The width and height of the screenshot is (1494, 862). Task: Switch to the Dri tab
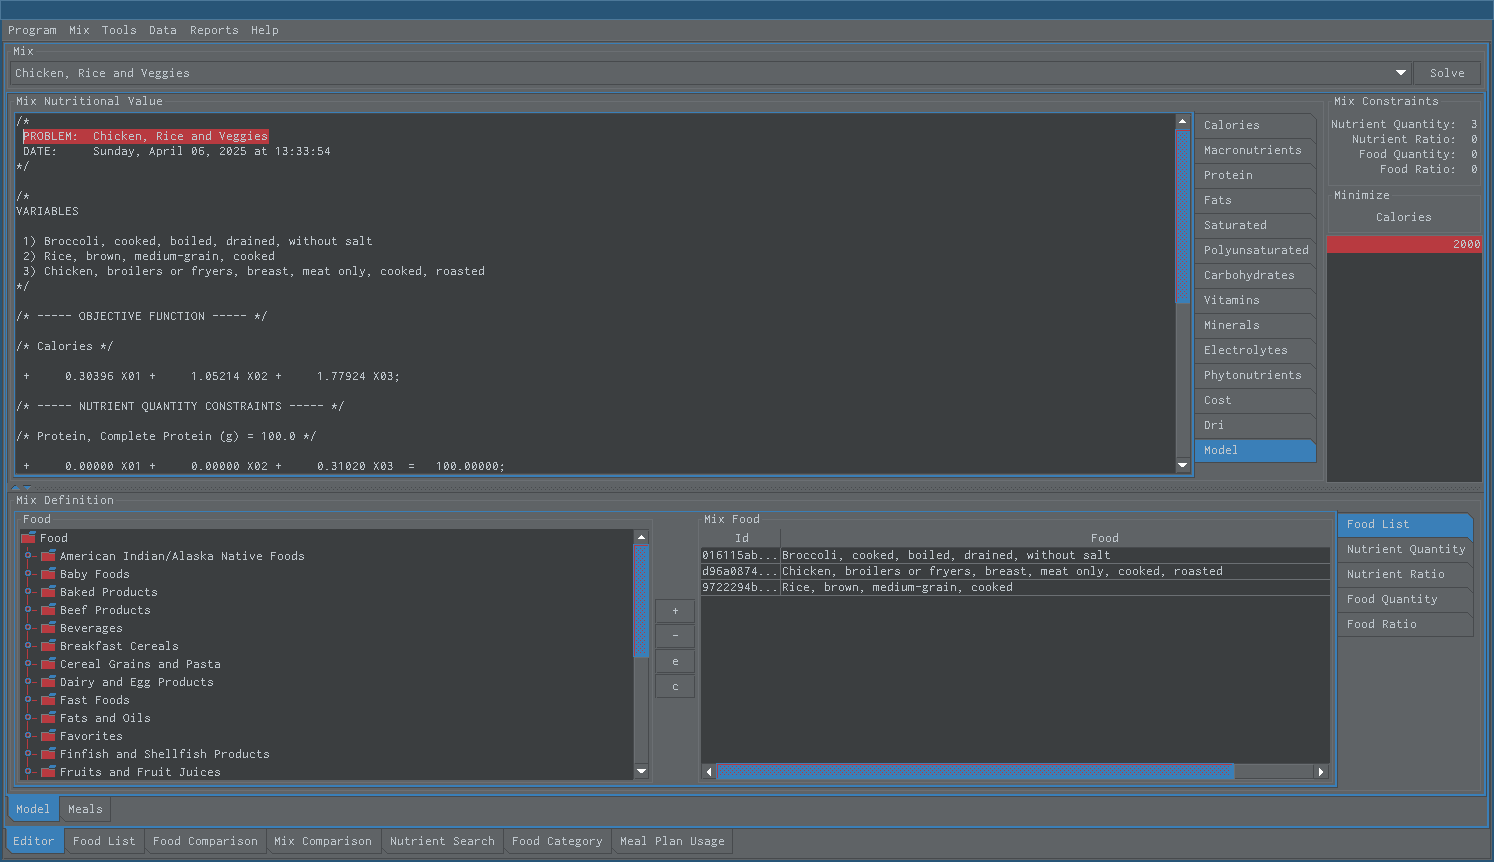pyautogui.click(x=1255, y=425)
